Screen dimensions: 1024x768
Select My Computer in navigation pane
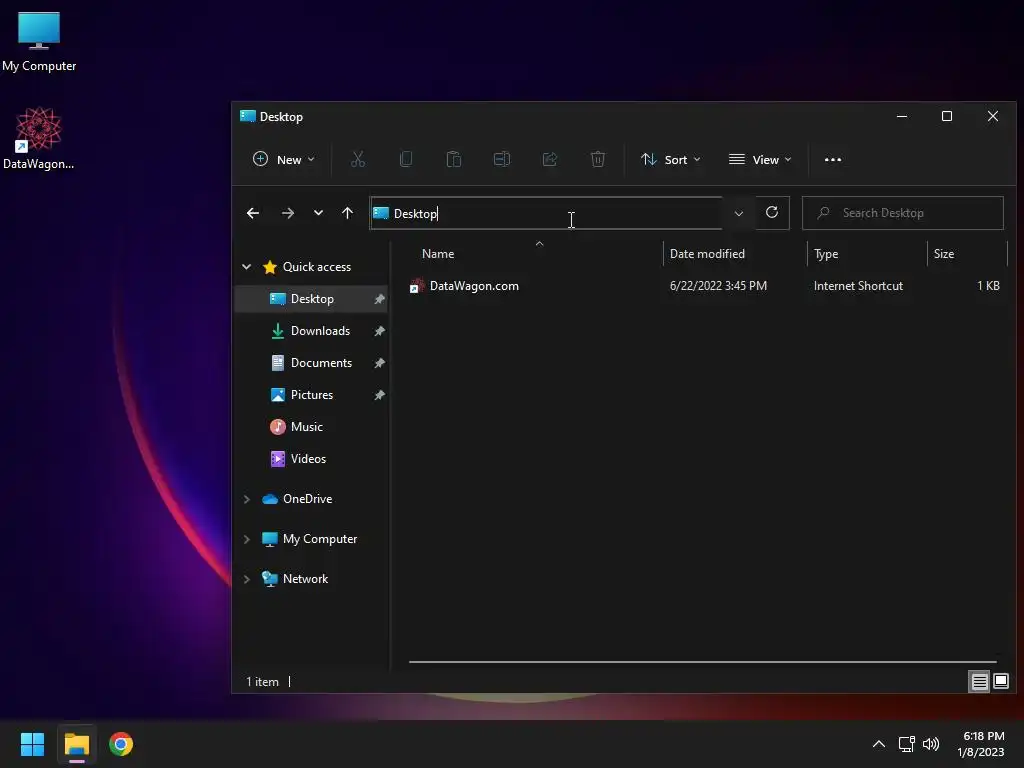point(319,539)
